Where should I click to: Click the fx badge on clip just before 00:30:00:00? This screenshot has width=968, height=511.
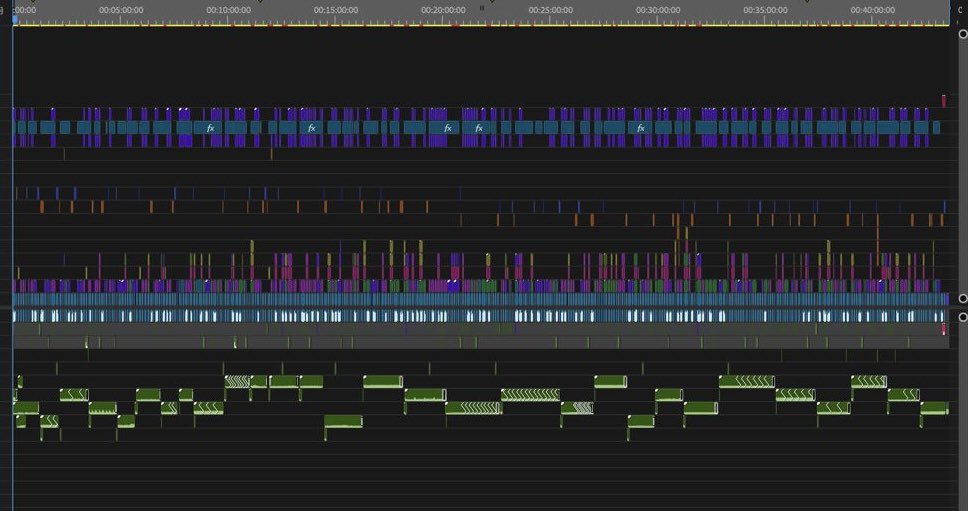pyautogui.click(x=641, y=128)
